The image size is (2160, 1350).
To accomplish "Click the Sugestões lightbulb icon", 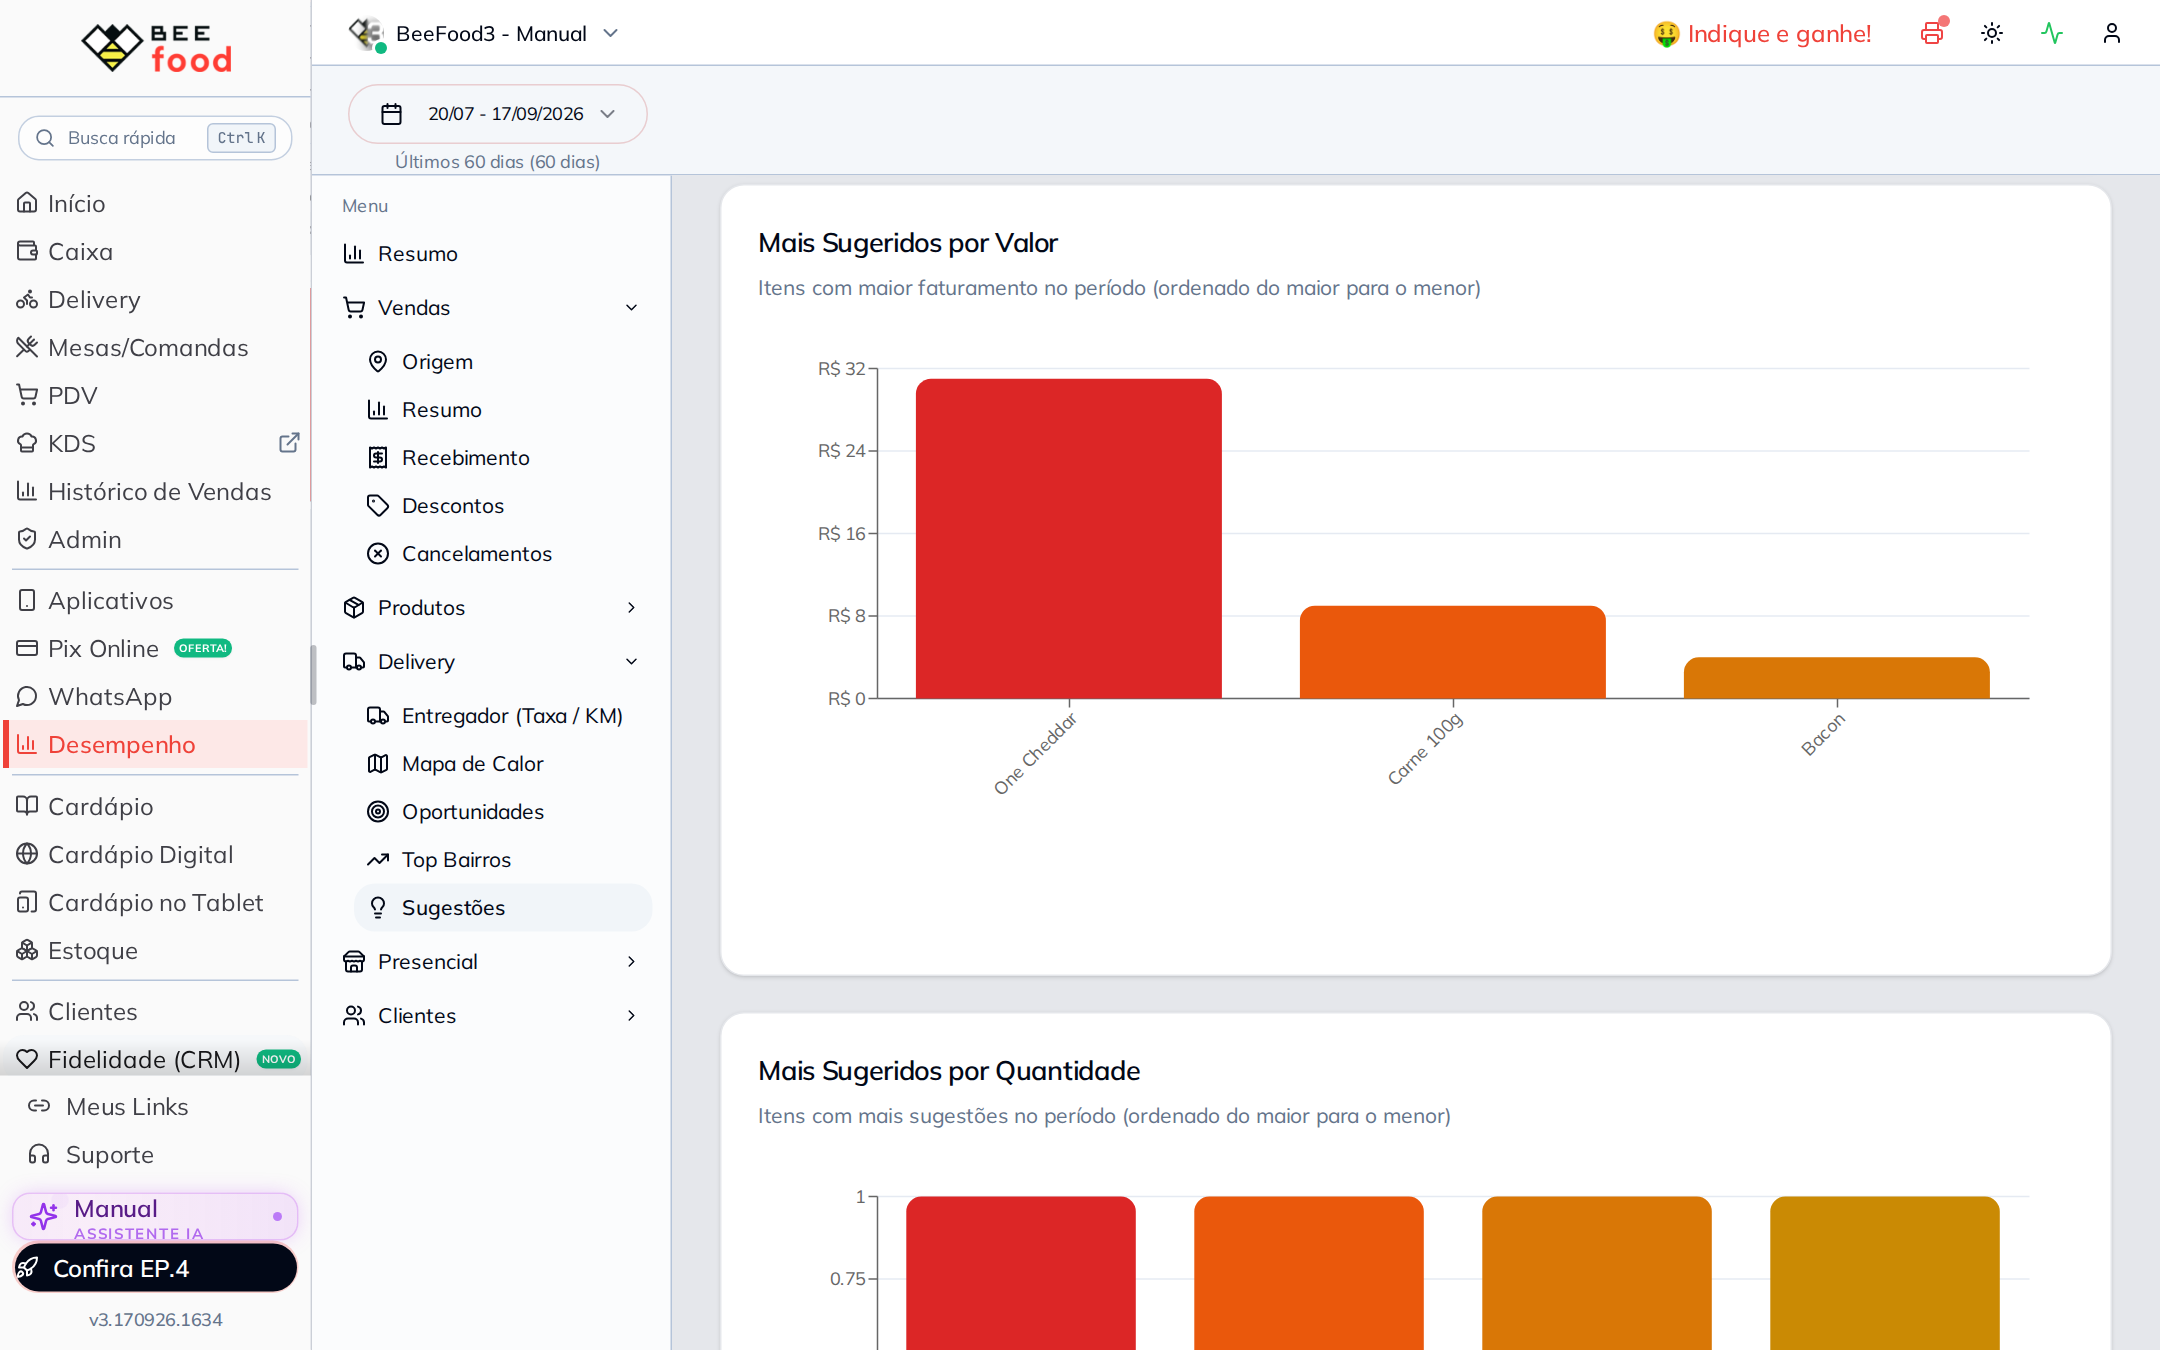I will point(378,907).
